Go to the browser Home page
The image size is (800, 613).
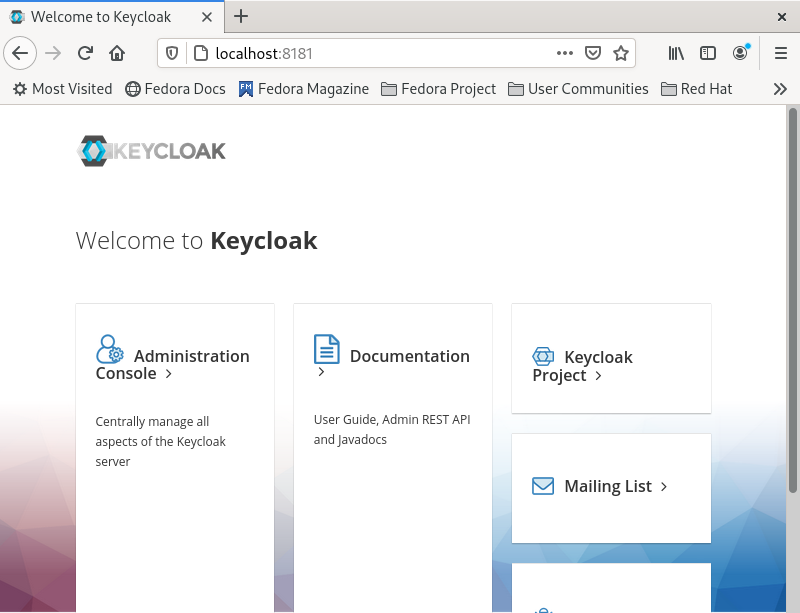coord(117,53)
